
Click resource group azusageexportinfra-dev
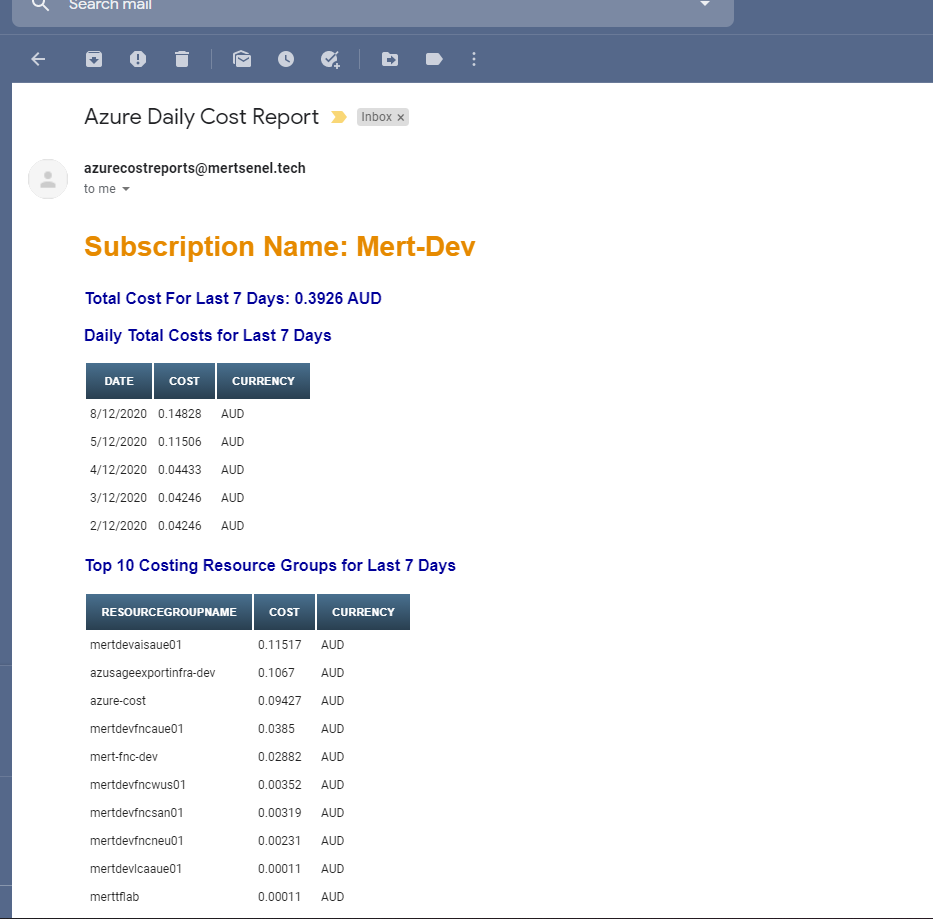tap(152, 673)
